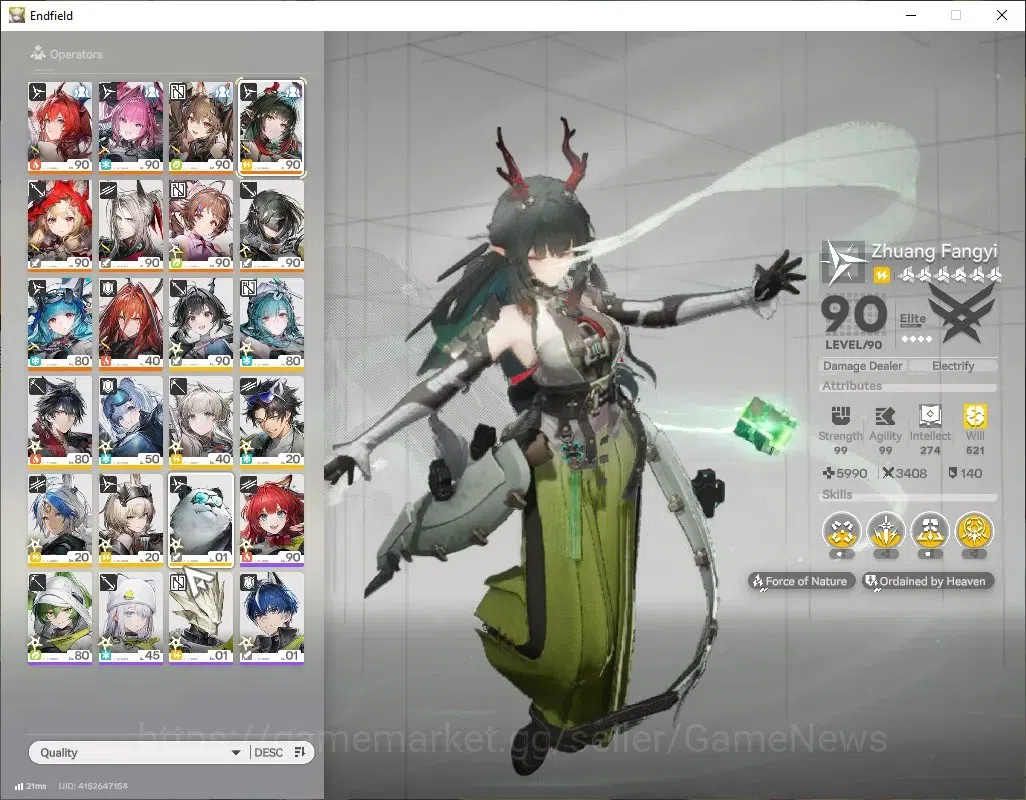Open the Ordained by Heaven talent
The width and height of the screenshot is (1026, 800).
click(927, 581)
